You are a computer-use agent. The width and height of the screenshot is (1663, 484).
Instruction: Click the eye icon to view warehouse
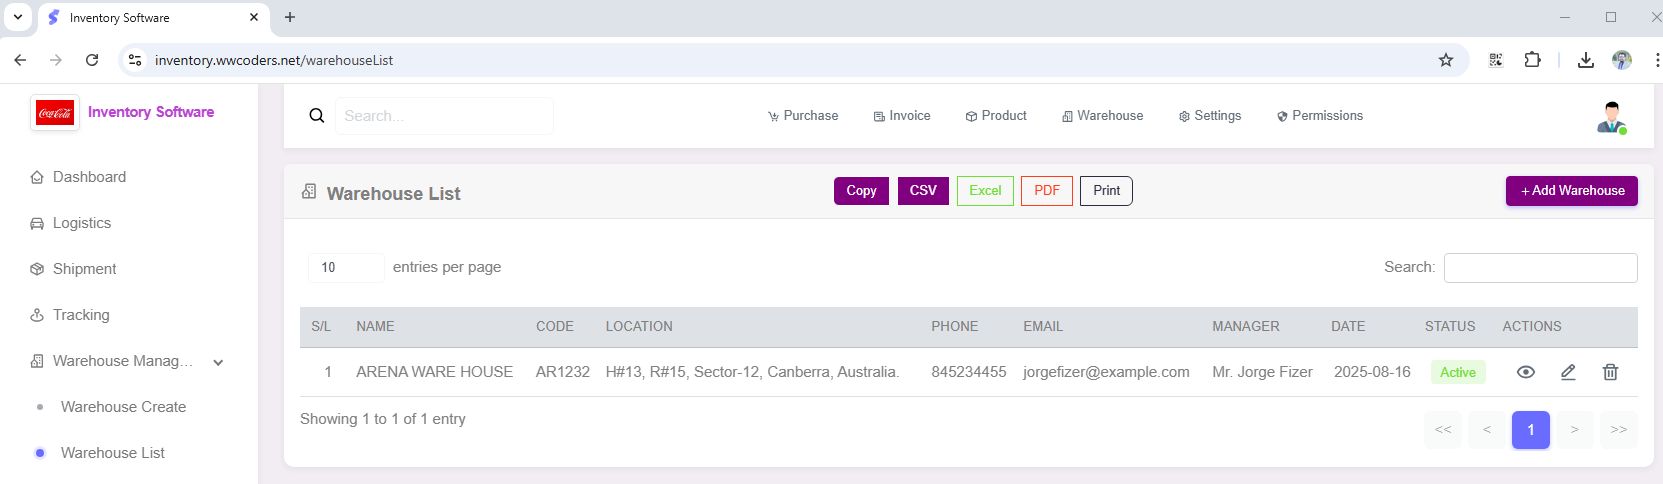click(x=1525, y=372)
